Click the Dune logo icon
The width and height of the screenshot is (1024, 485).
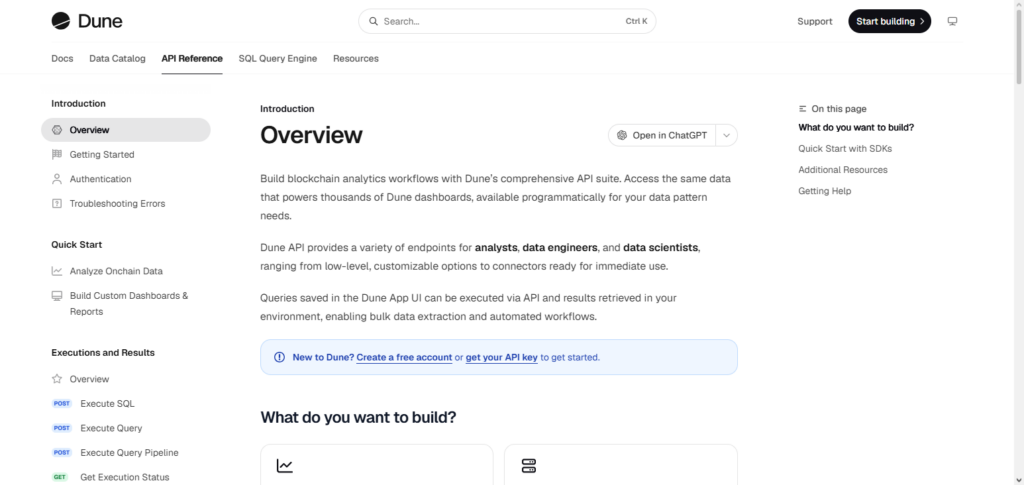click(61, 21)
